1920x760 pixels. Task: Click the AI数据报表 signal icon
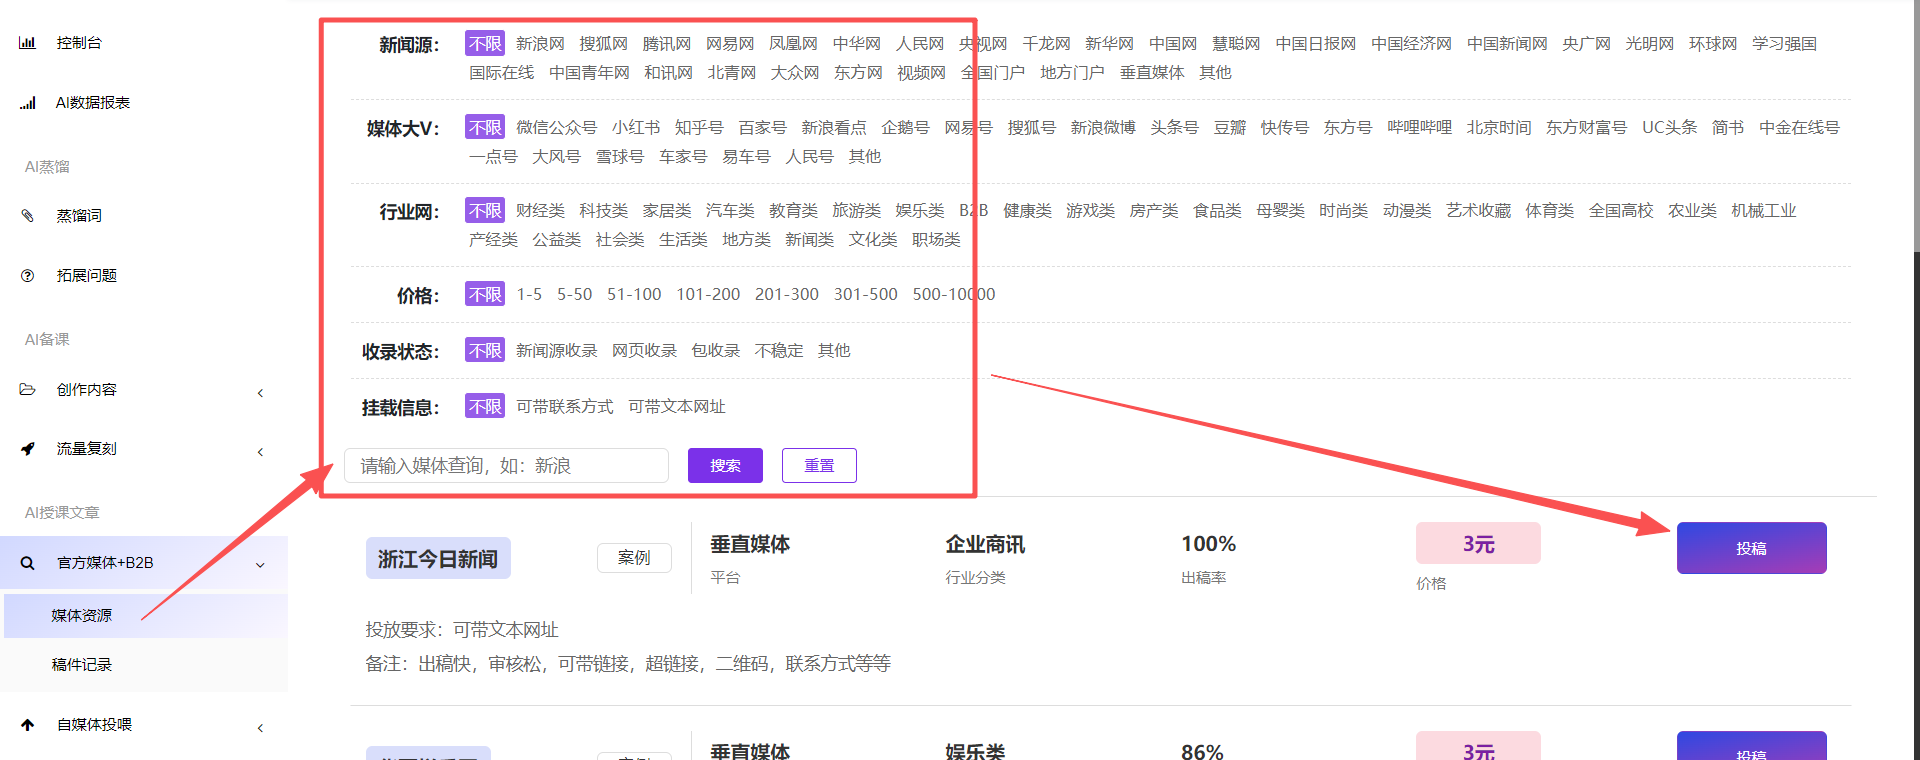(28, 103)
